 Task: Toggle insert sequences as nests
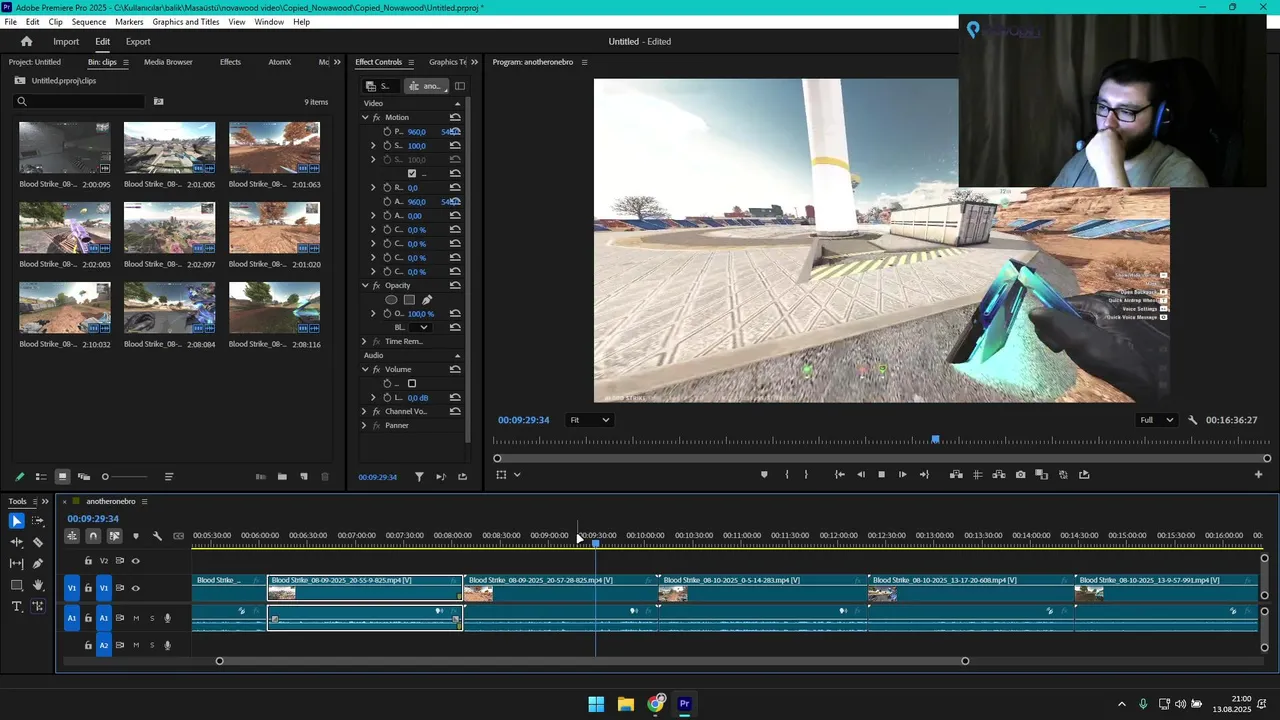[x=72, y=536]
